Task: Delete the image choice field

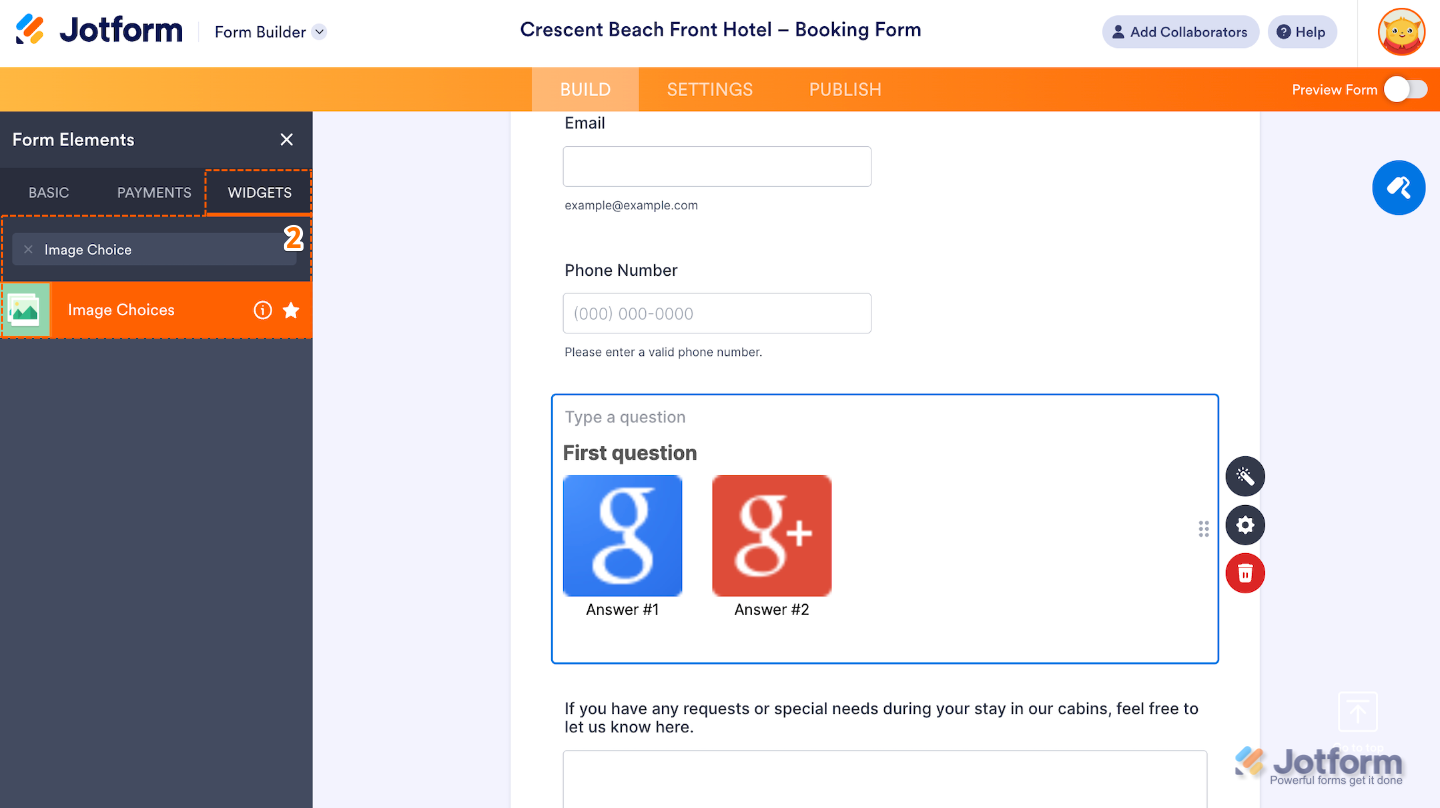Action: coord(1245,573)
